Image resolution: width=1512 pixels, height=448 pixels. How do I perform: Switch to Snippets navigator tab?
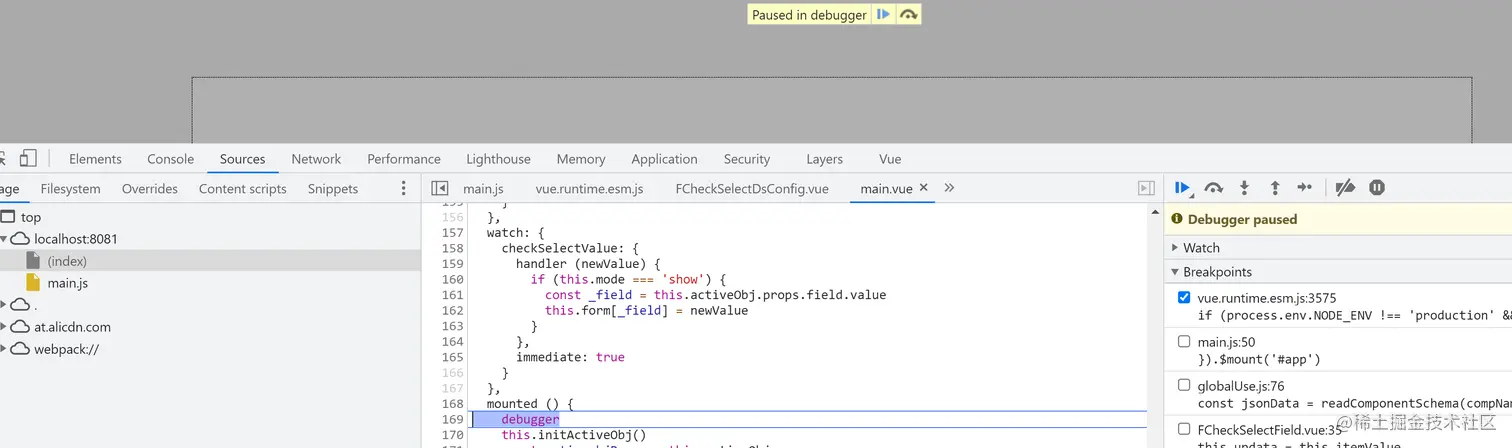coord(333,189)
